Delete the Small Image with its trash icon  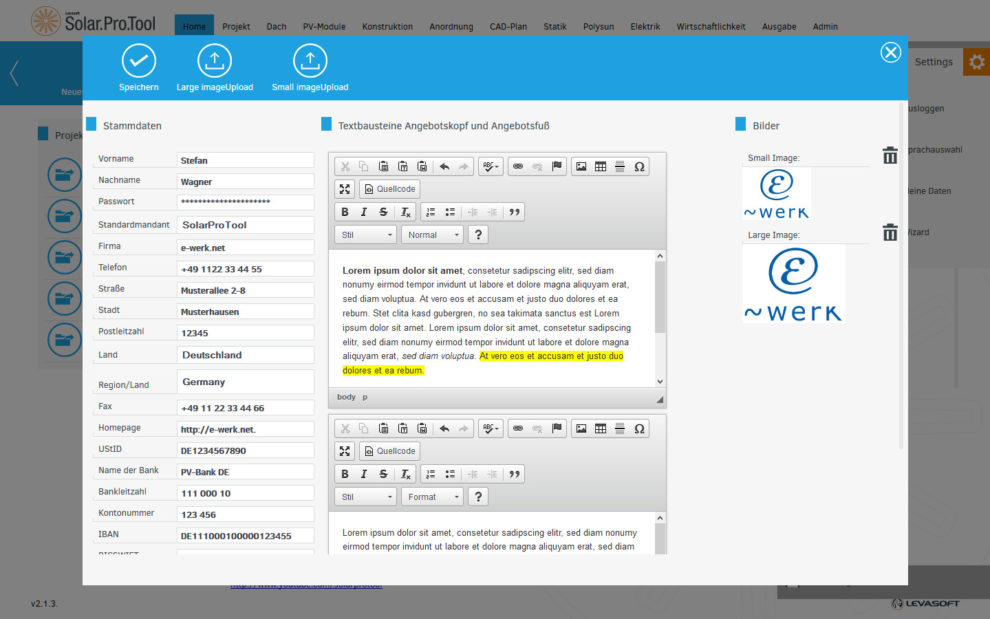tap(890, 155)
